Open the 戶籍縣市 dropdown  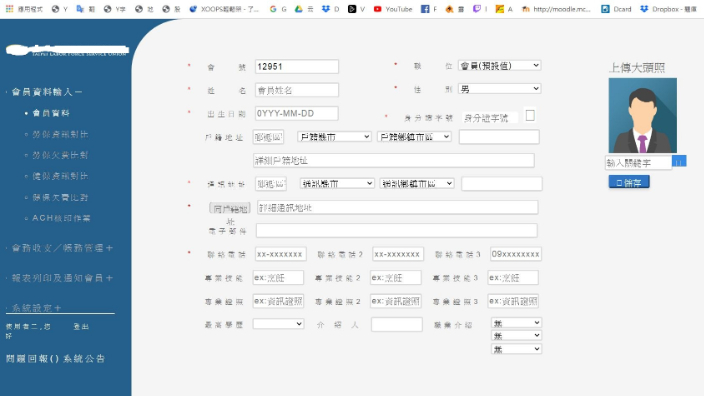point(334,136)
